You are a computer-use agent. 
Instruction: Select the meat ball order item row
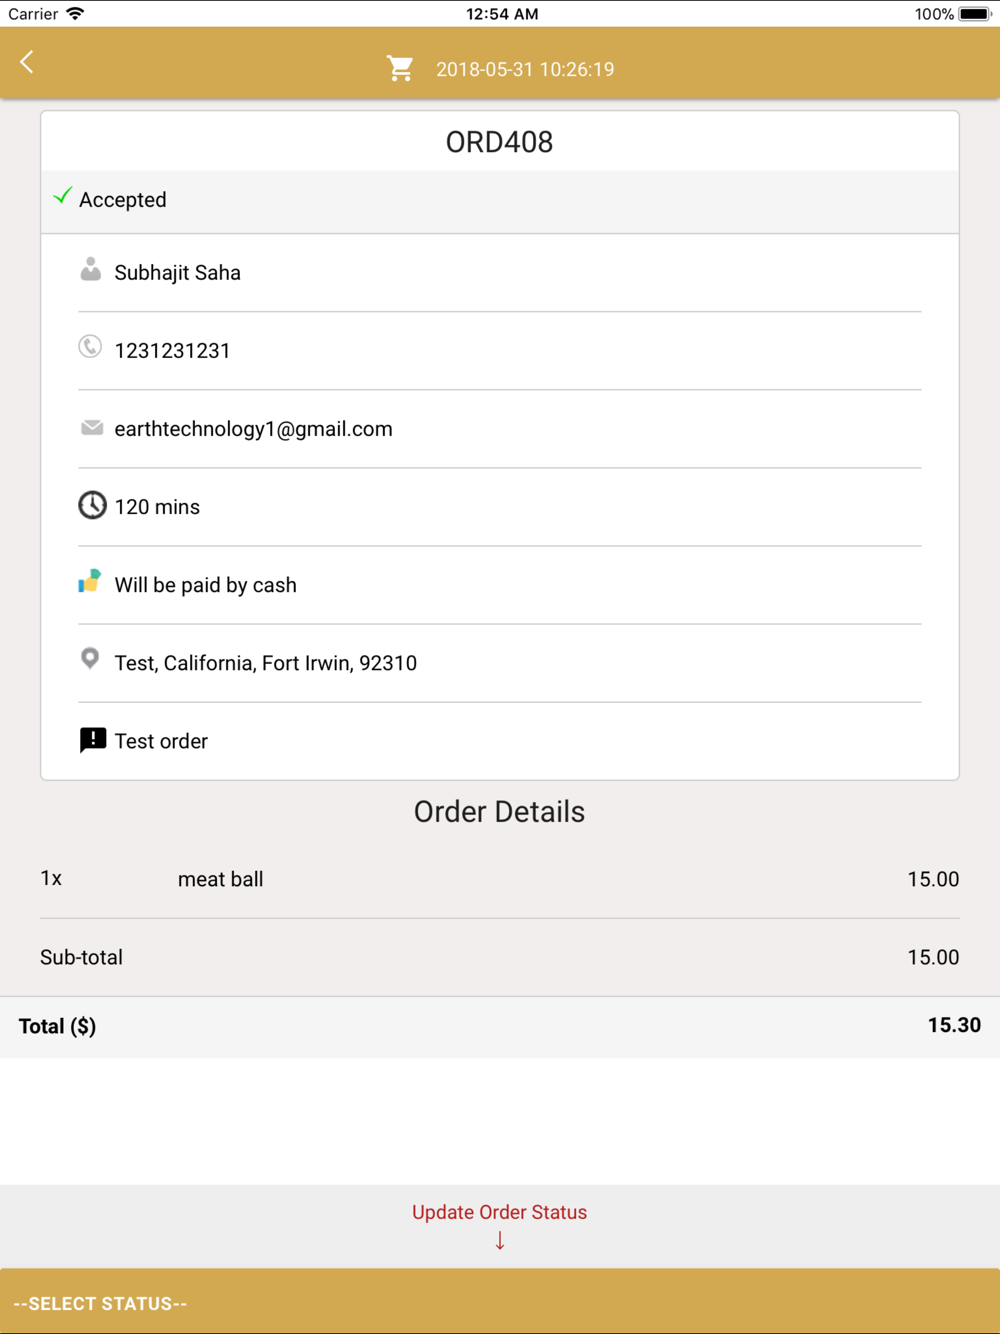500,879
